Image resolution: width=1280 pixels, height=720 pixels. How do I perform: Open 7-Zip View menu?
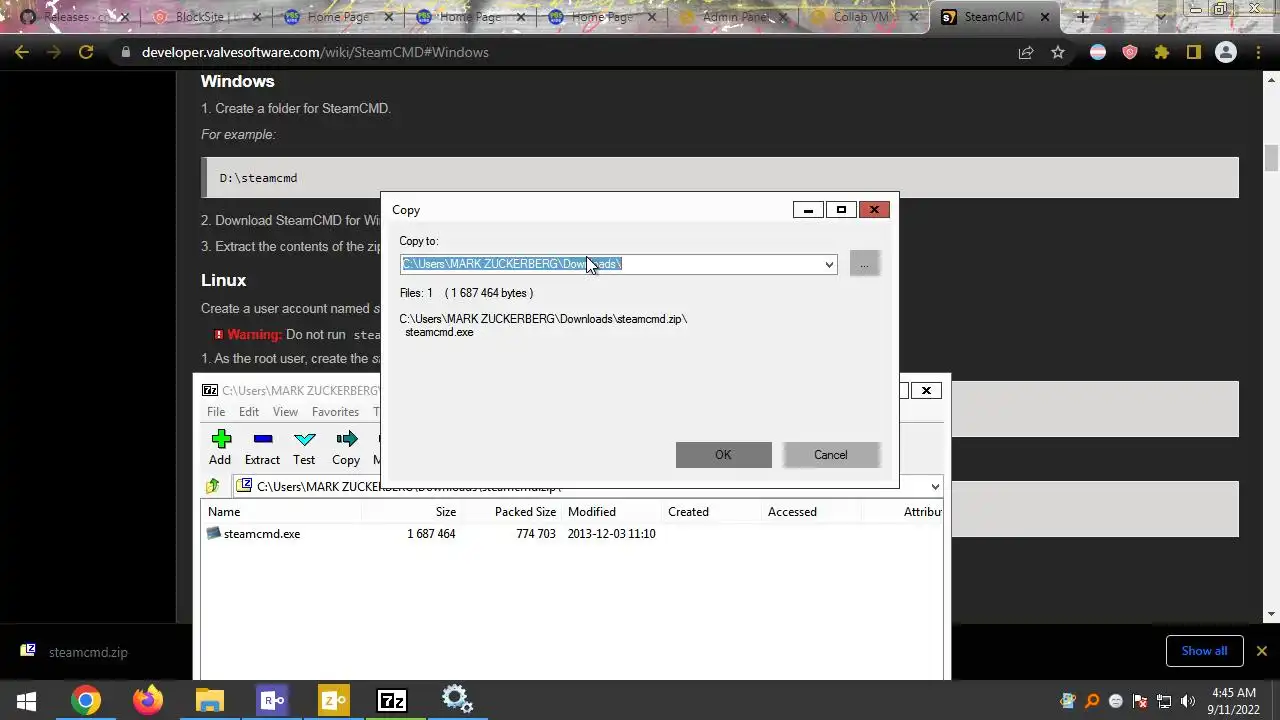click(285, 412)
